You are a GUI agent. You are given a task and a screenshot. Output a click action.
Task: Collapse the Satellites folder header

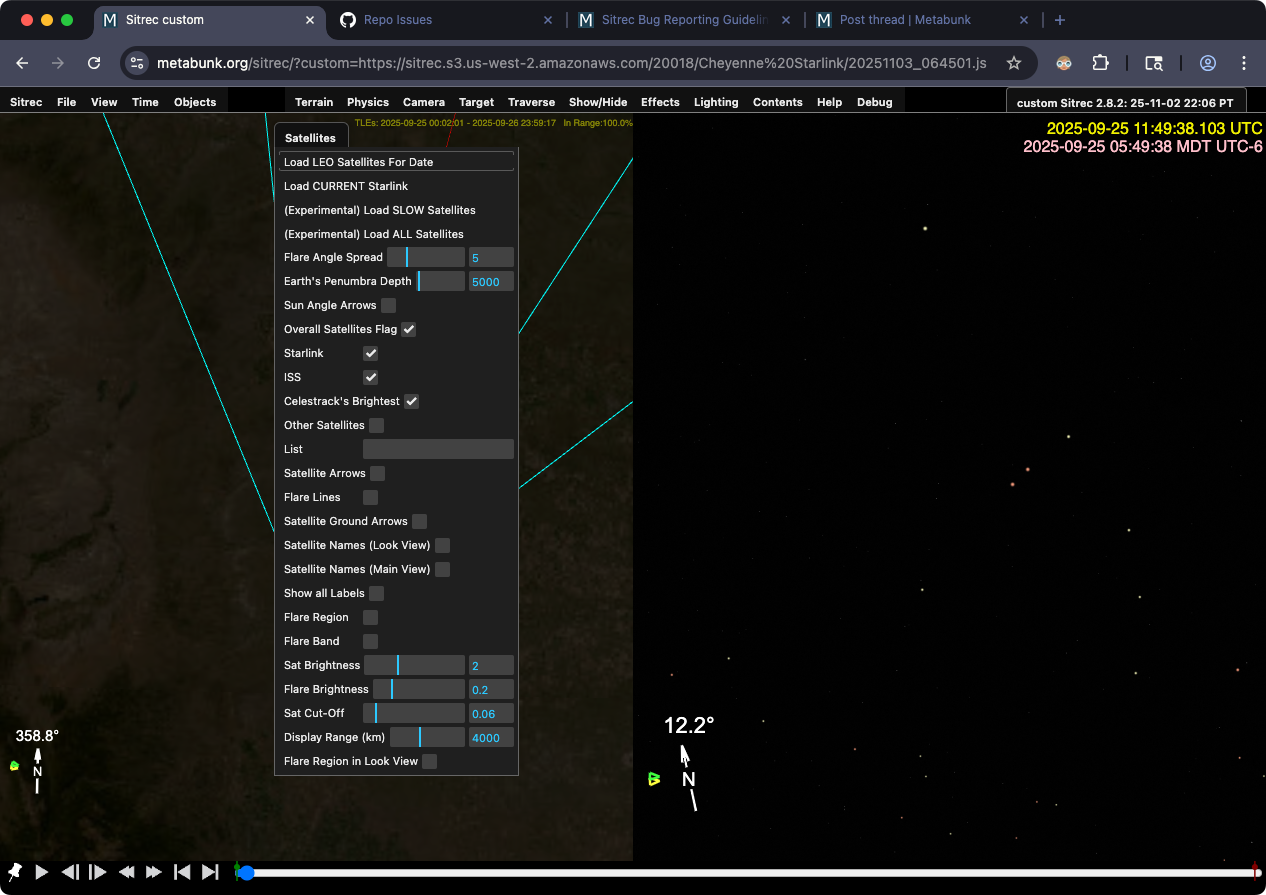click(310, 138)
